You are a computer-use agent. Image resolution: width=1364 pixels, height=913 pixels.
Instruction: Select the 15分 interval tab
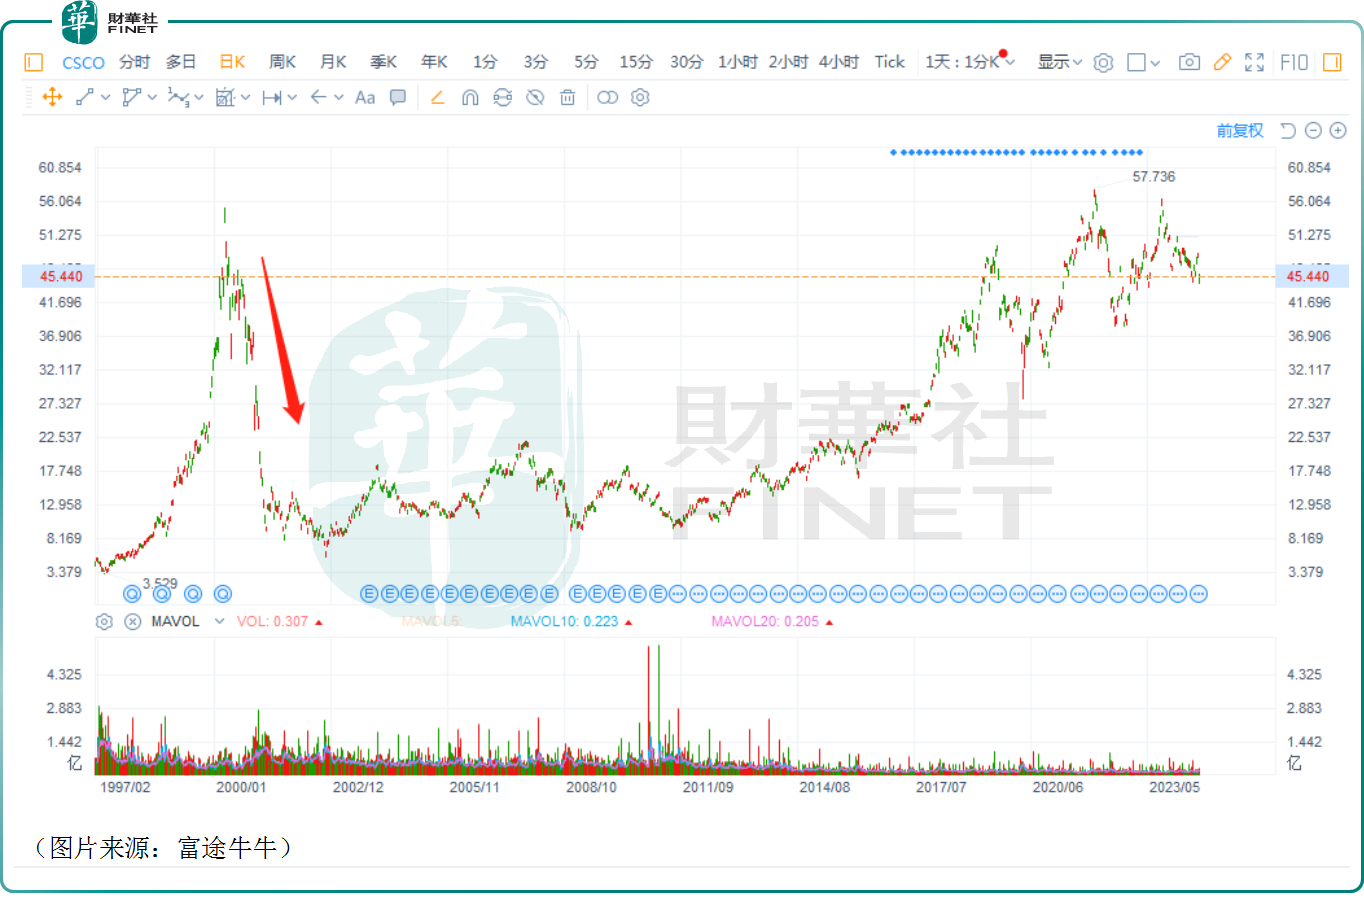pos(636,62)
